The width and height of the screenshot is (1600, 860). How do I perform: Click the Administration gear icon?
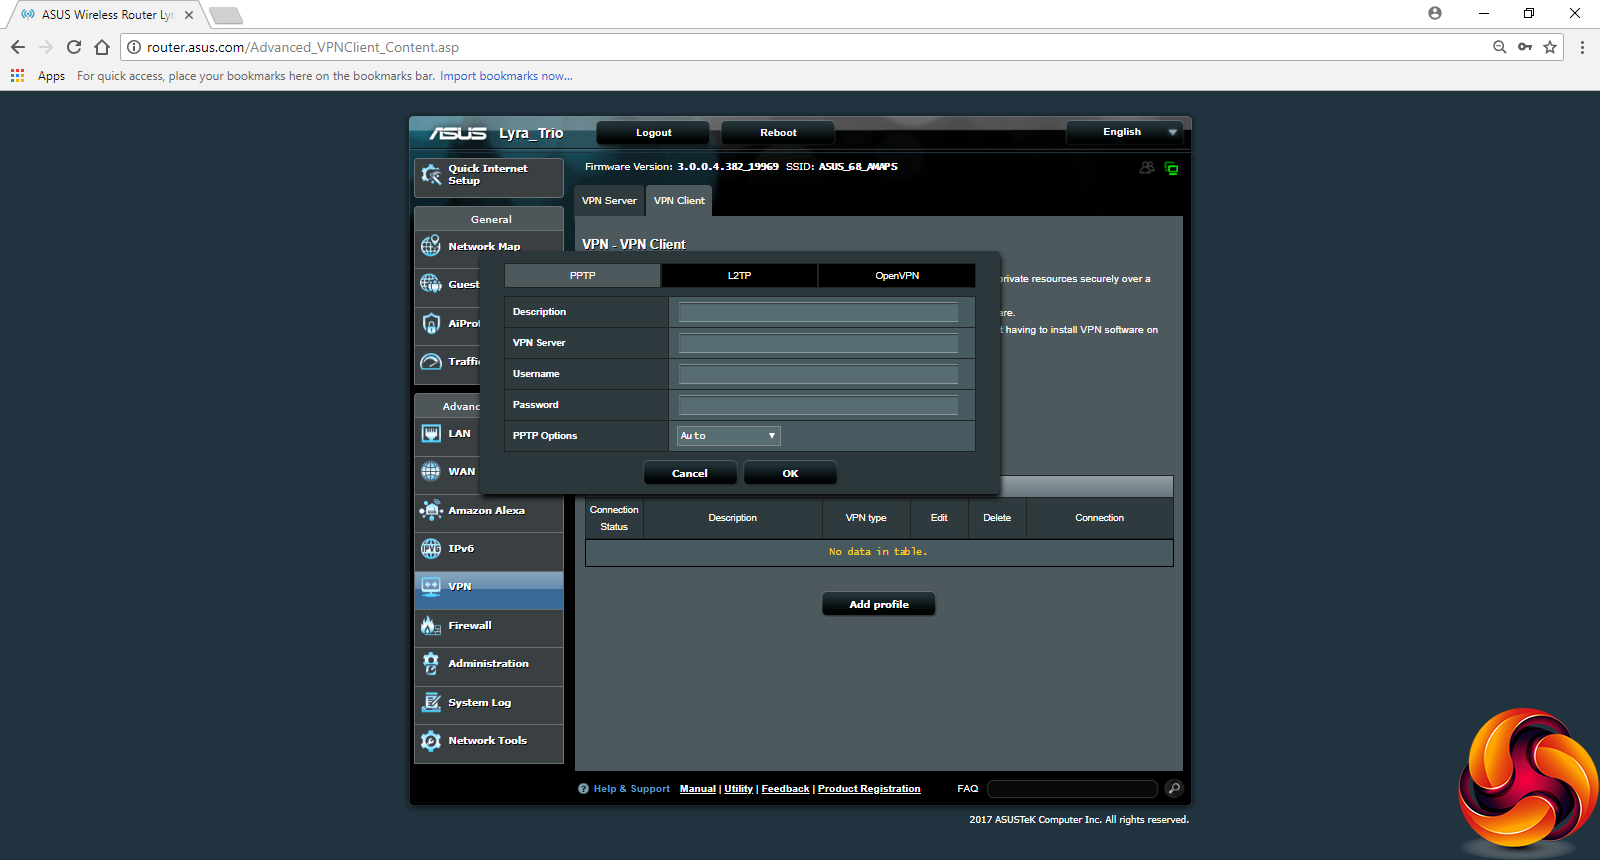(431, 664)
